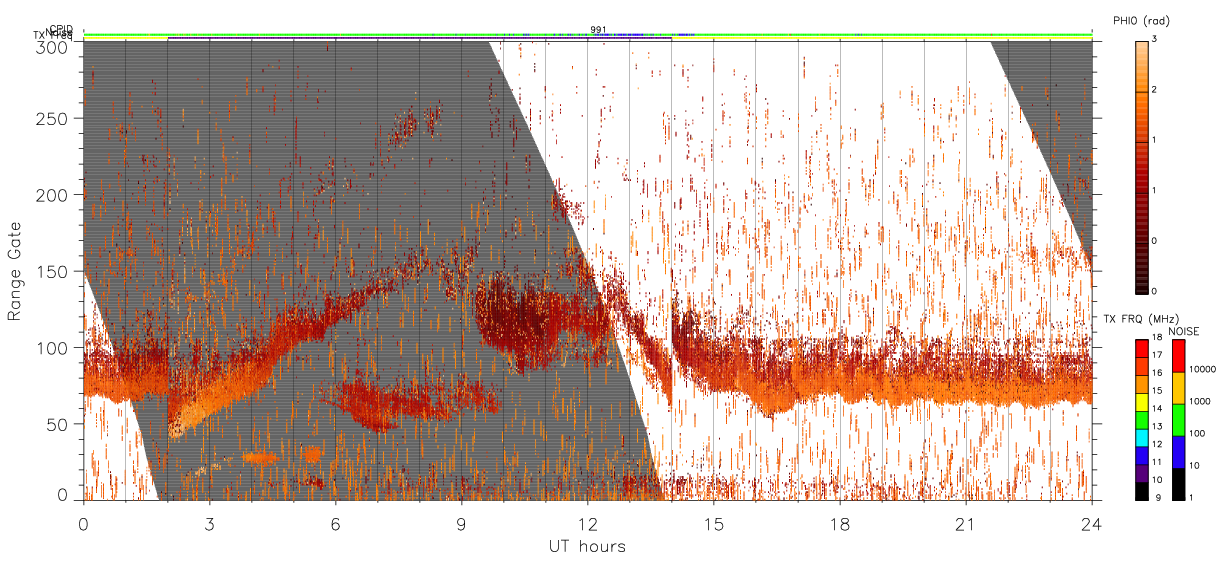Click x-axis tick label '9' under plot
The width and height of the screenshot is (1228, 567).
pos(461,524)
